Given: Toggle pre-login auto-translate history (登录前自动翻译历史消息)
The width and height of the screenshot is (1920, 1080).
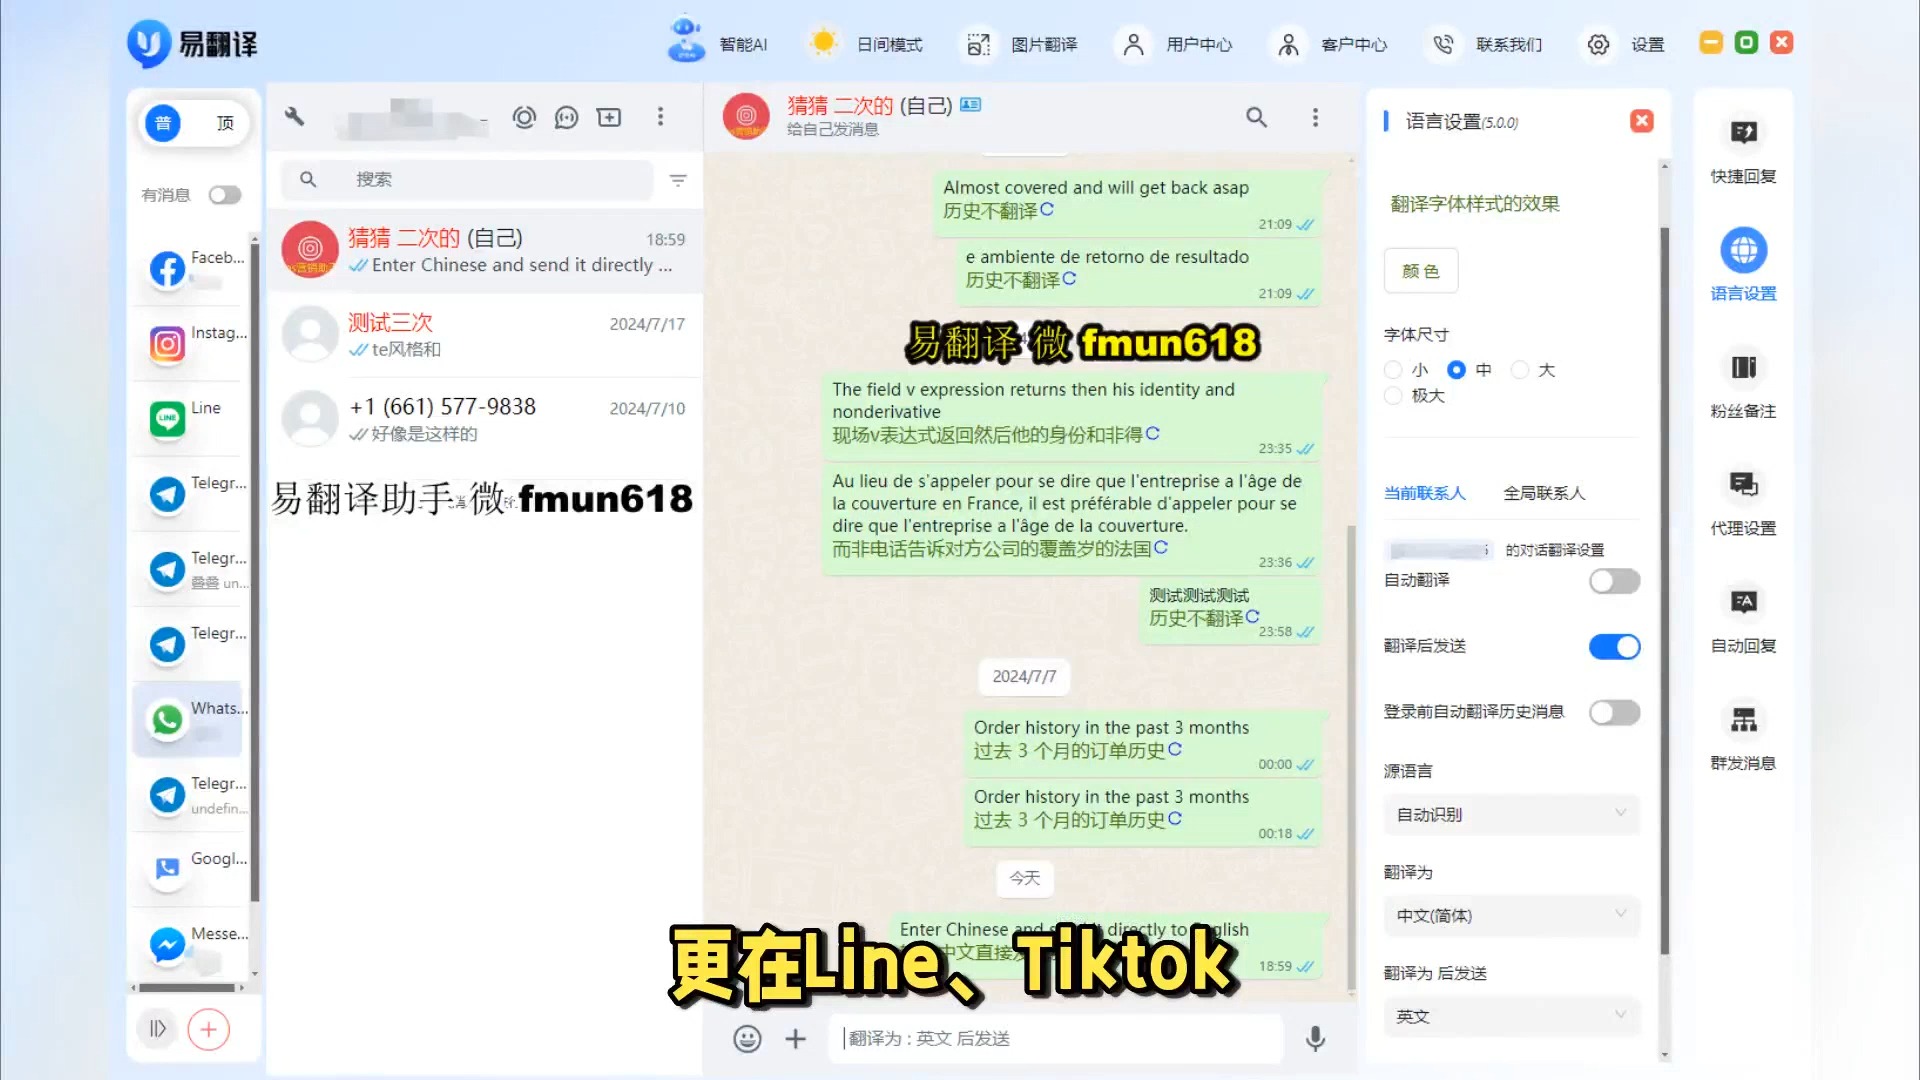Looking at the screenshot, I should click(x=1614, y=712).
